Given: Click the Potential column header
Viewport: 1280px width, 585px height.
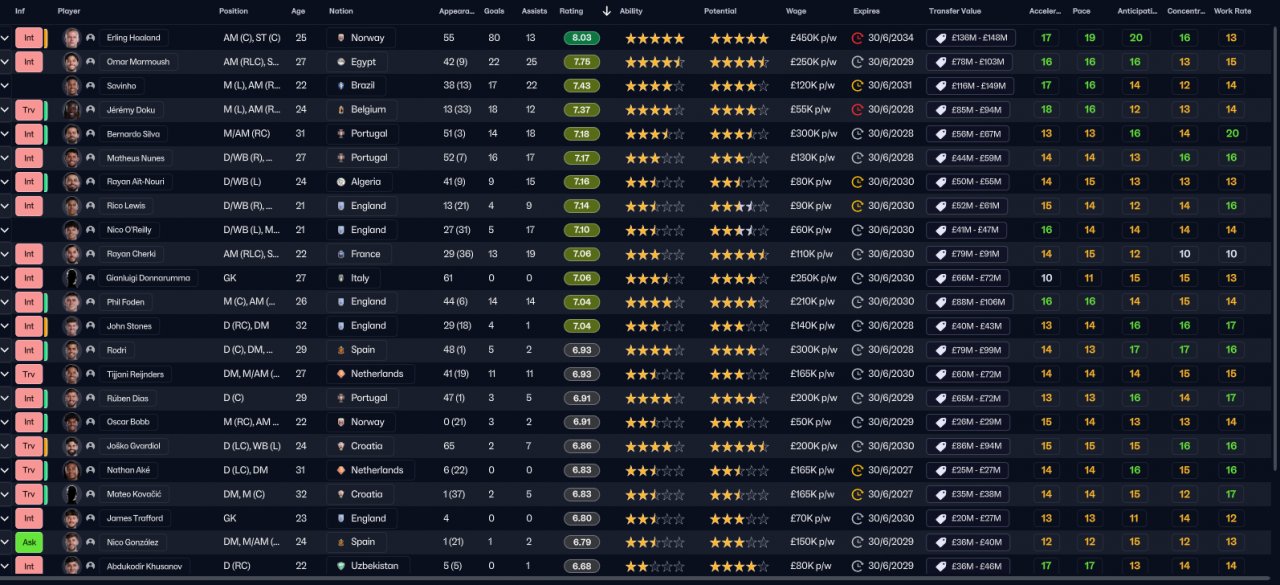Looking at the screenshot, I should tap(720, 11).
